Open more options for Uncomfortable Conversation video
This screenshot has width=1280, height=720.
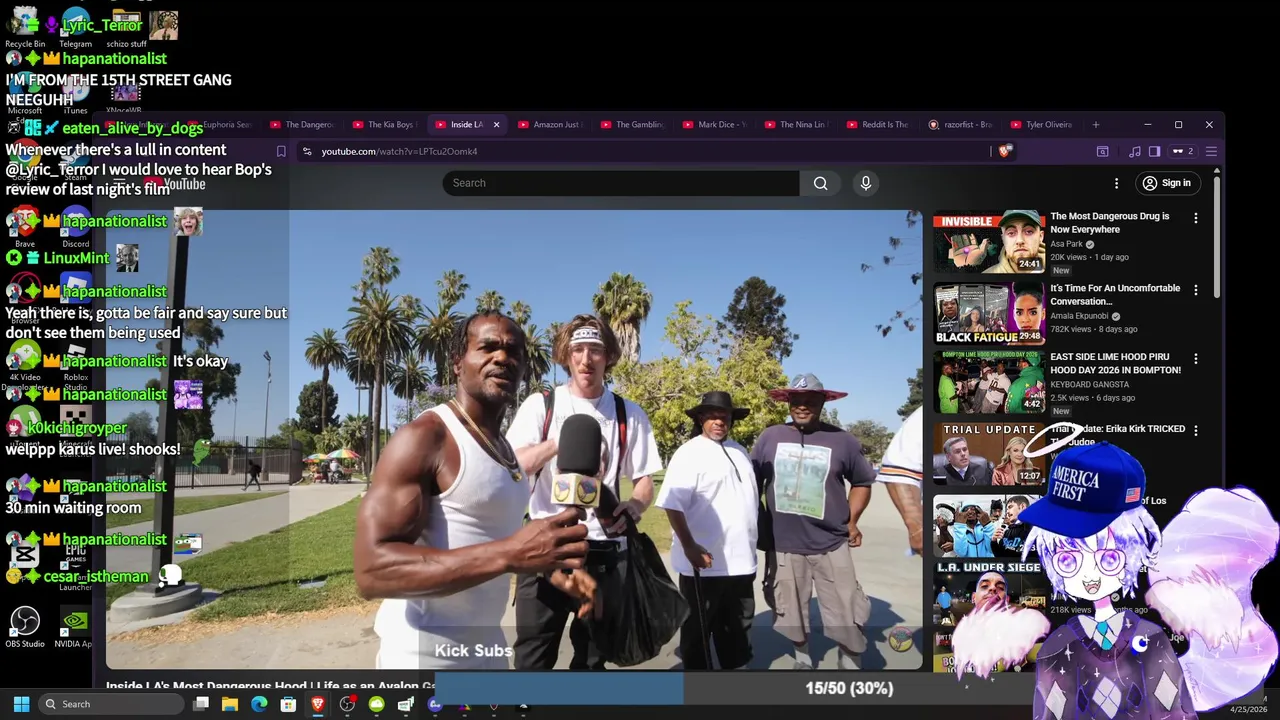point(1196,290)
